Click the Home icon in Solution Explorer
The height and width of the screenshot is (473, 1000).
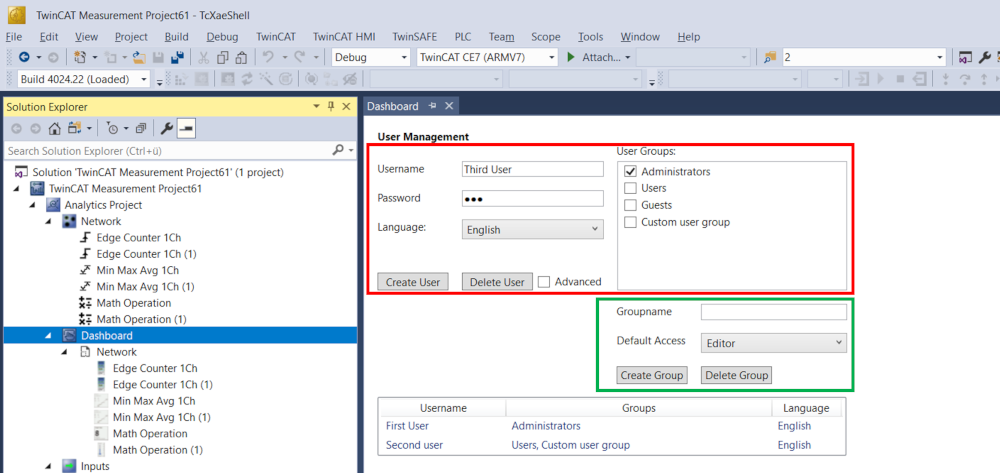coord(55,128)
